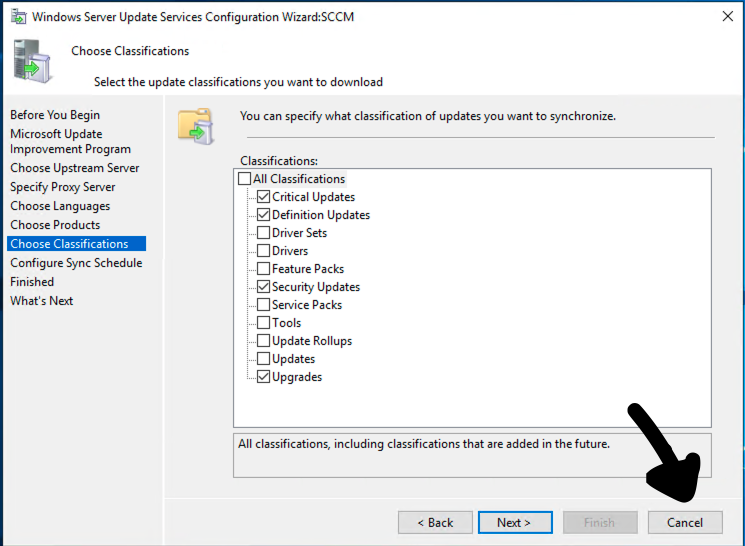Close the configuration wizard window
This screenshot has width=745, height=546.
(x=725, y=17)
